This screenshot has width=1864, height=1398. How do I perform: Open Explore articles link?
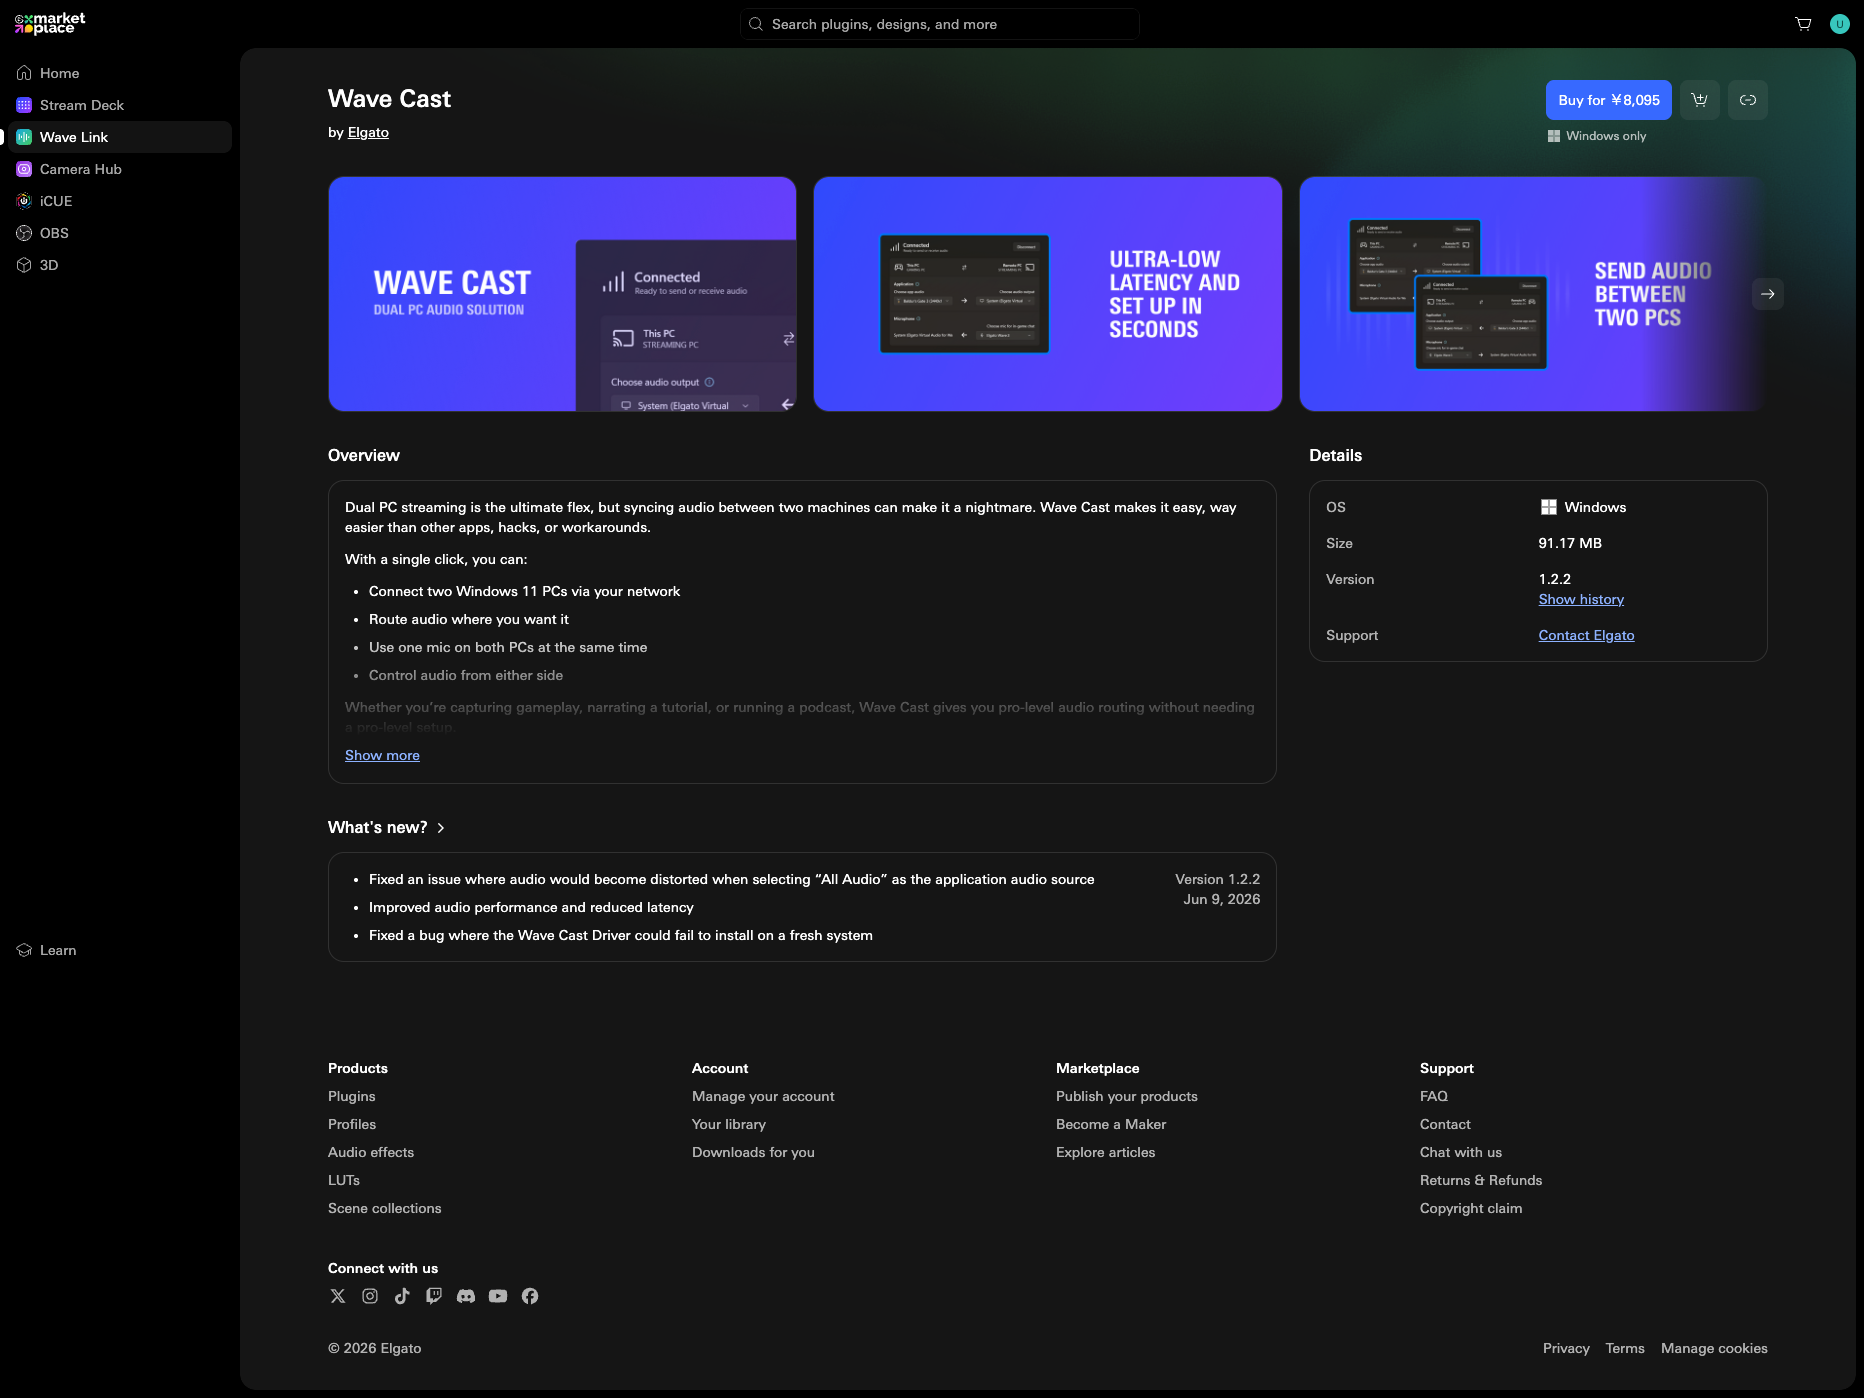[1106, 1152]
